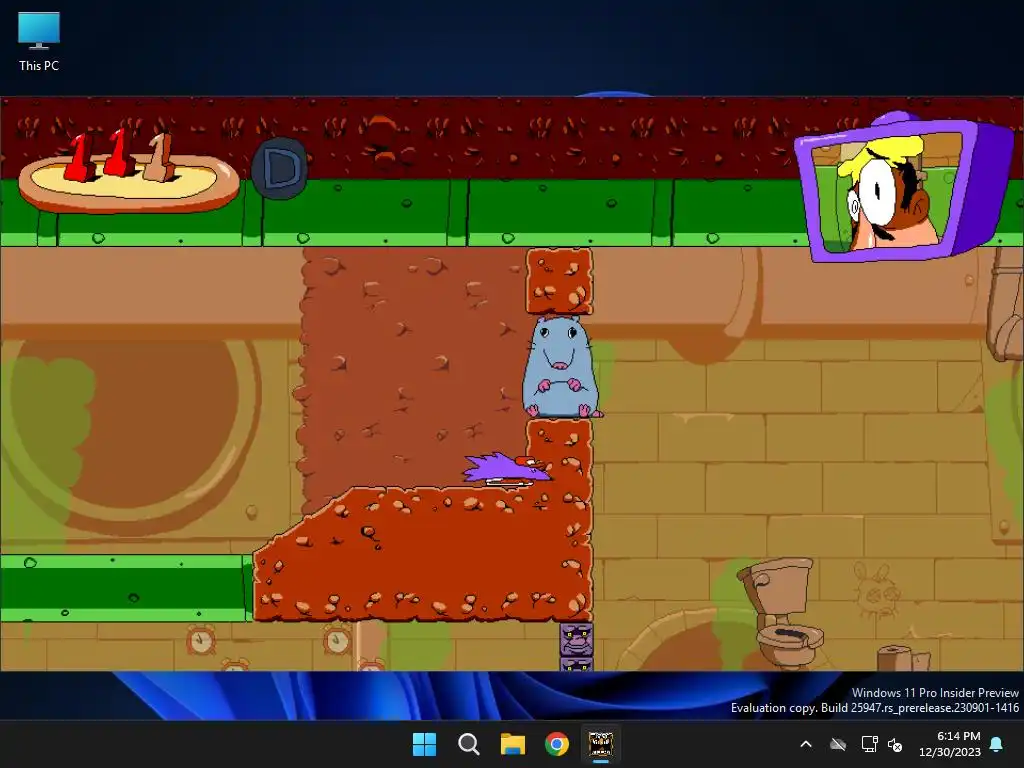Launch Google Chrome from the taskbar
Image resolution: width=1024 pixels, height=768 pixels.
pyautogui.click(x=556, y=744)
